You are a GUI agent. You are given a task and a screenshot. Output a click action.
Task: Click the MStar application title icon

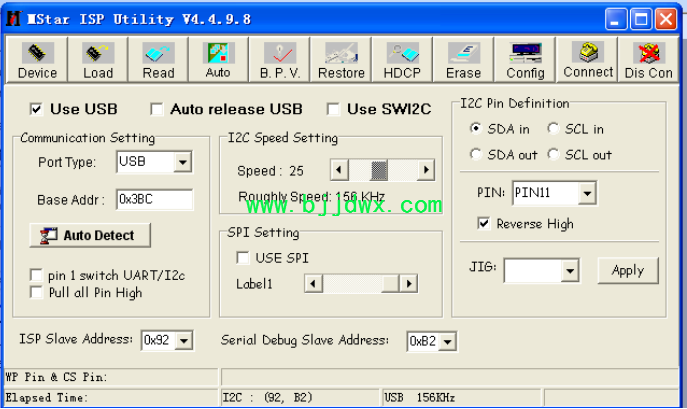[14, 18]
